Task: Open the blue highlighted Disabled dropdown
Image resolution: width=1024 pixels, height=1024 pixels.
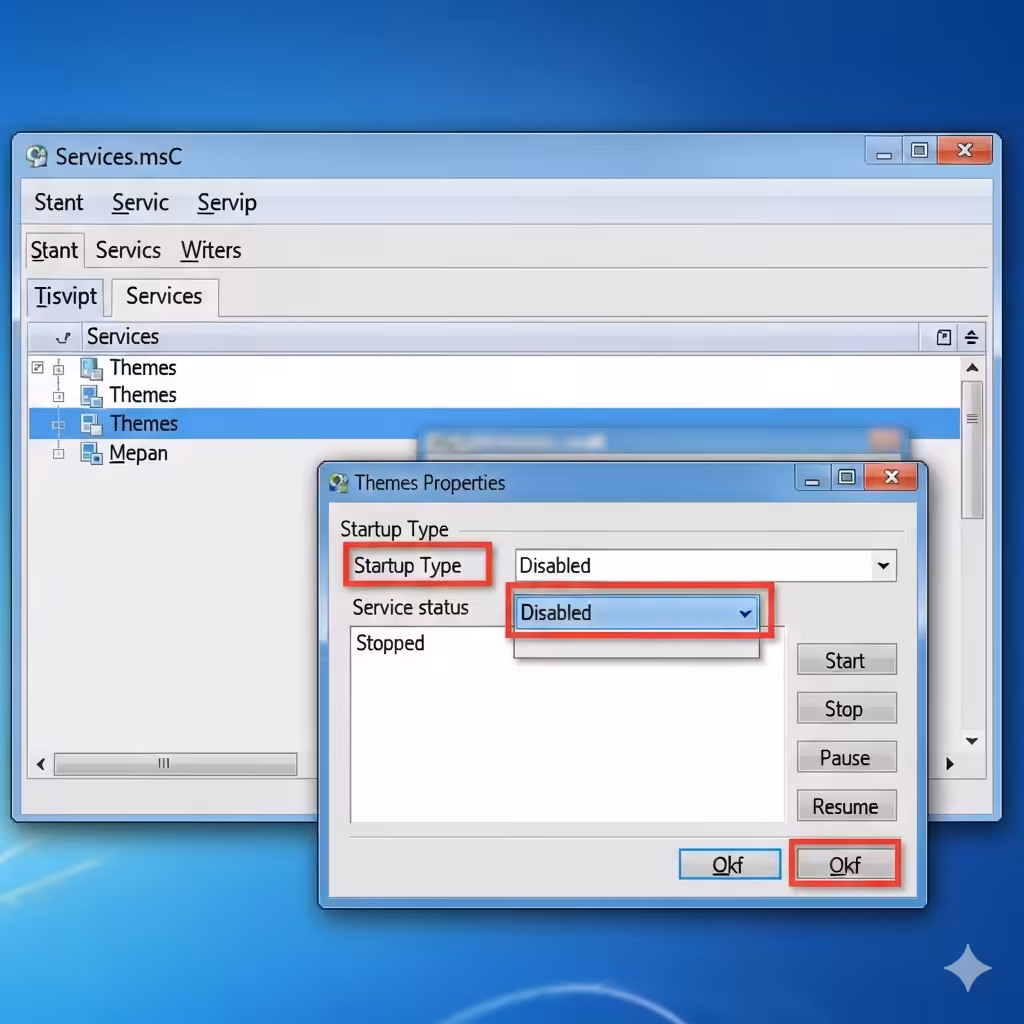Action: point(636,613)
